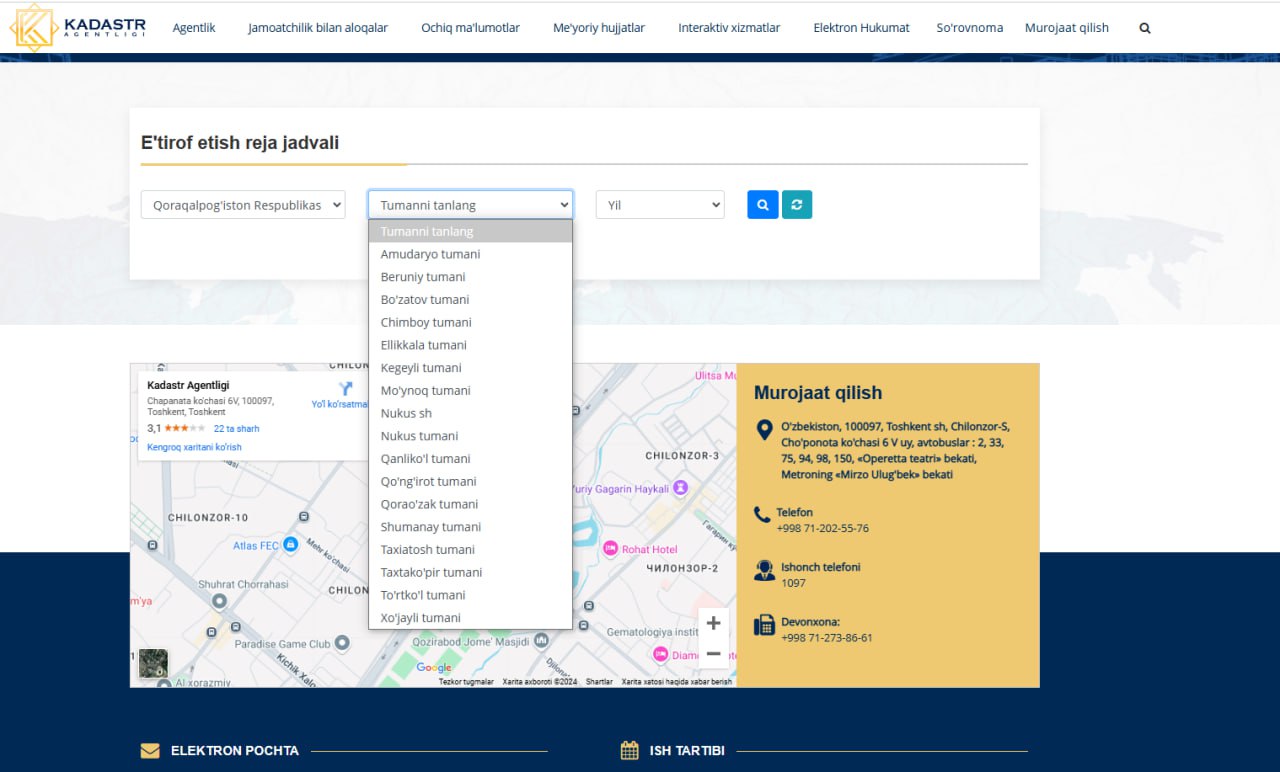Screen dimensions: 1280x772
Task: Collapse the Tumanni tanlang dropdown
Action: pos(470,205)
